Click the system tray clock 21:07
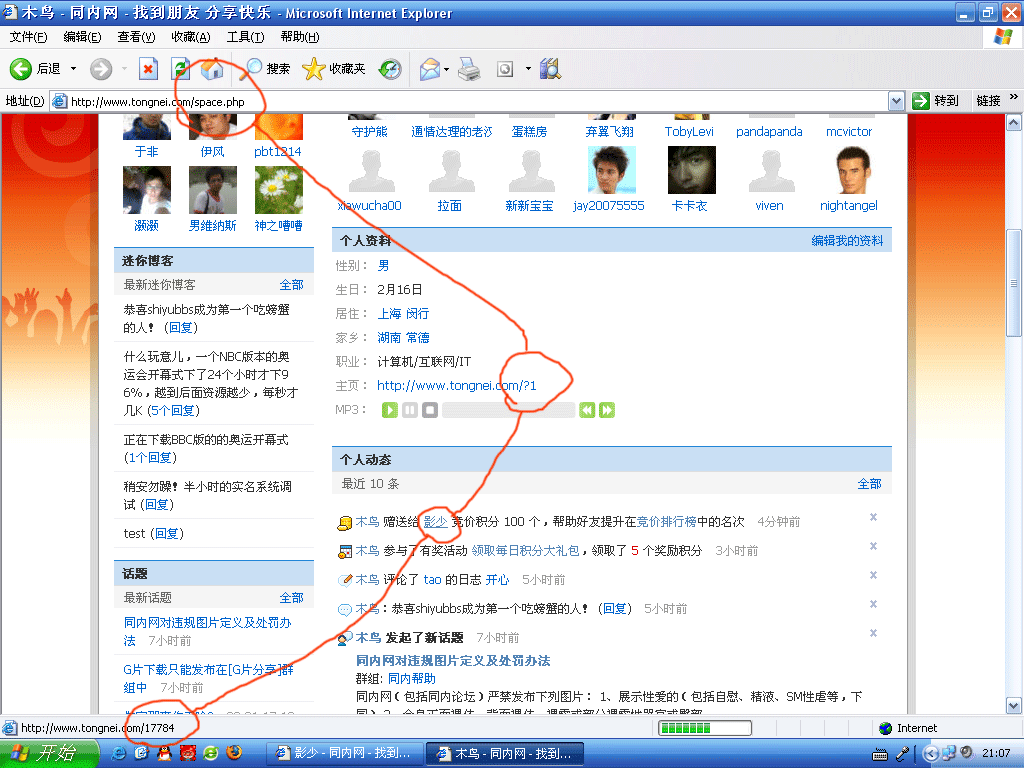 (997, 754)
